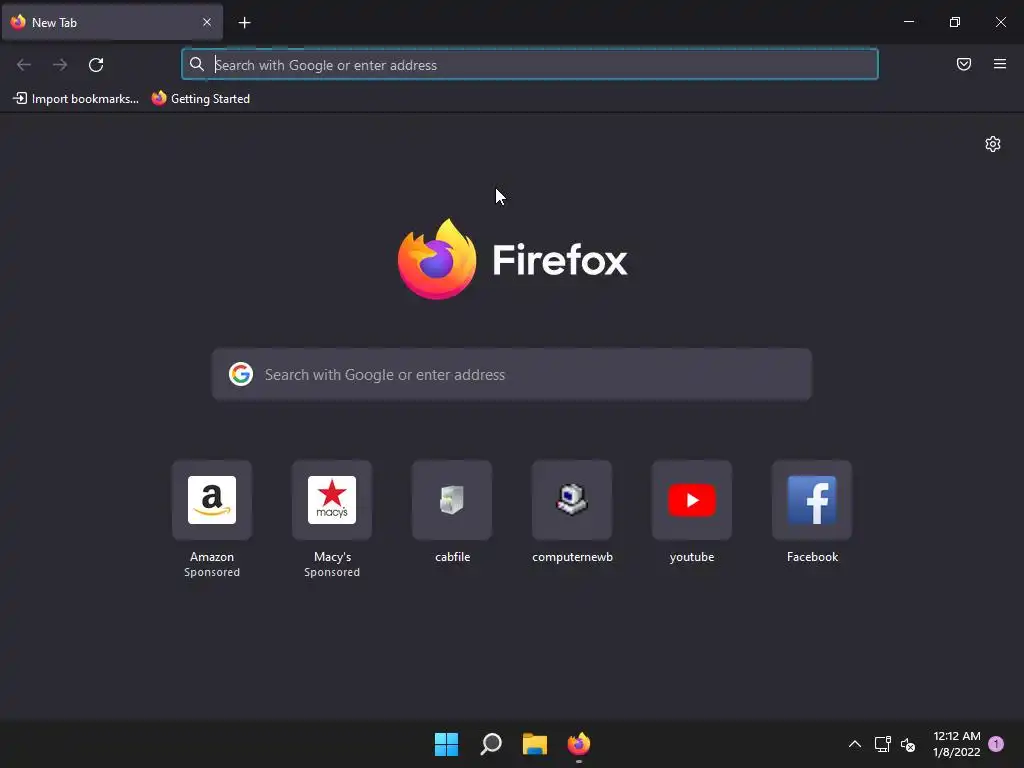Image resolution: width=1024 pixels, height=768 pixels.
Task: Close the New Tab tab
Action: coord(207,22)
